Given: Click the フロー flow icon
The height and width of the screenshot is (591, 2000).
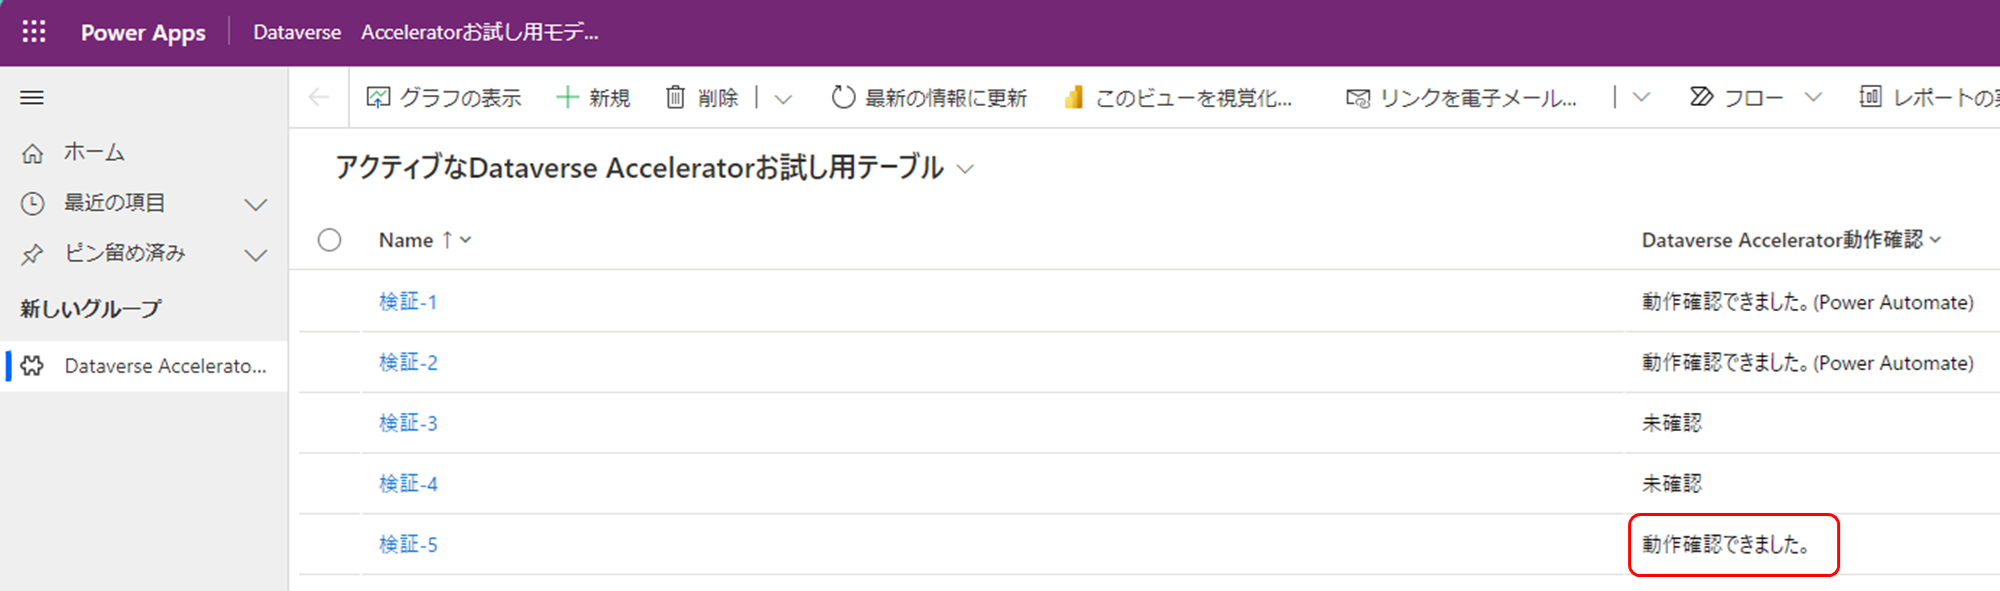Looking at the screenshot, I should pyautogui.click(x=1701, y=97).
